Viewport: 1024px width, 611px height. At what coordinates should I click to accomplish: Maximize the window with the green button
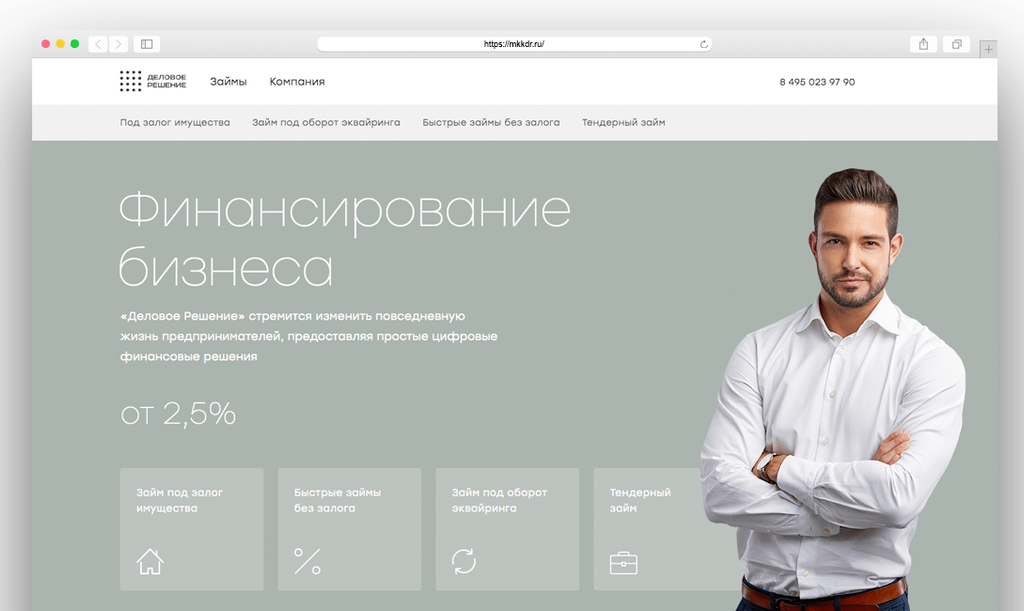coord(74,44)
